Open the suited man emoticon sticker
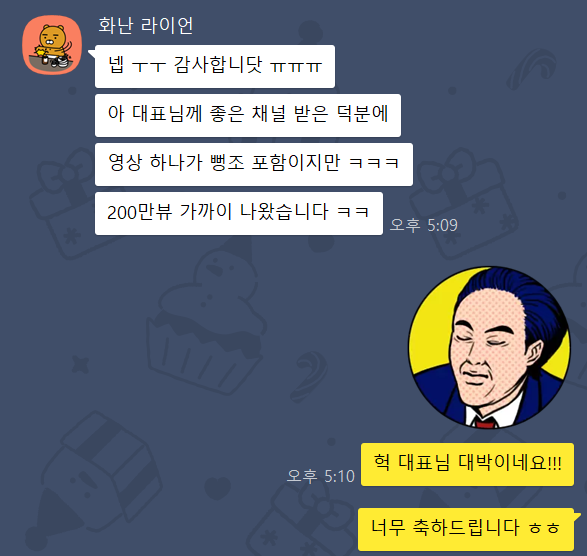This screenshot has height=556, width=587. [489, 347]
